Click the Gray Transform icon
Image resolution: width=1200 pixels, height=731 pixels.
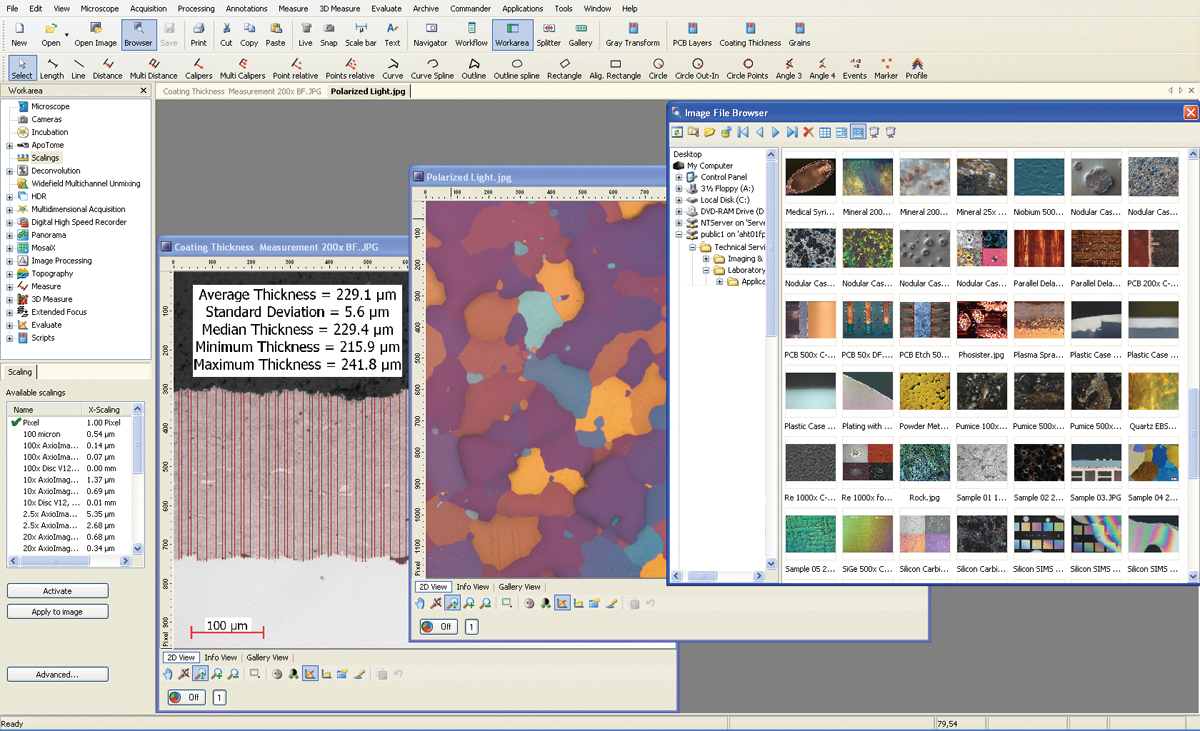pos(633,29)
